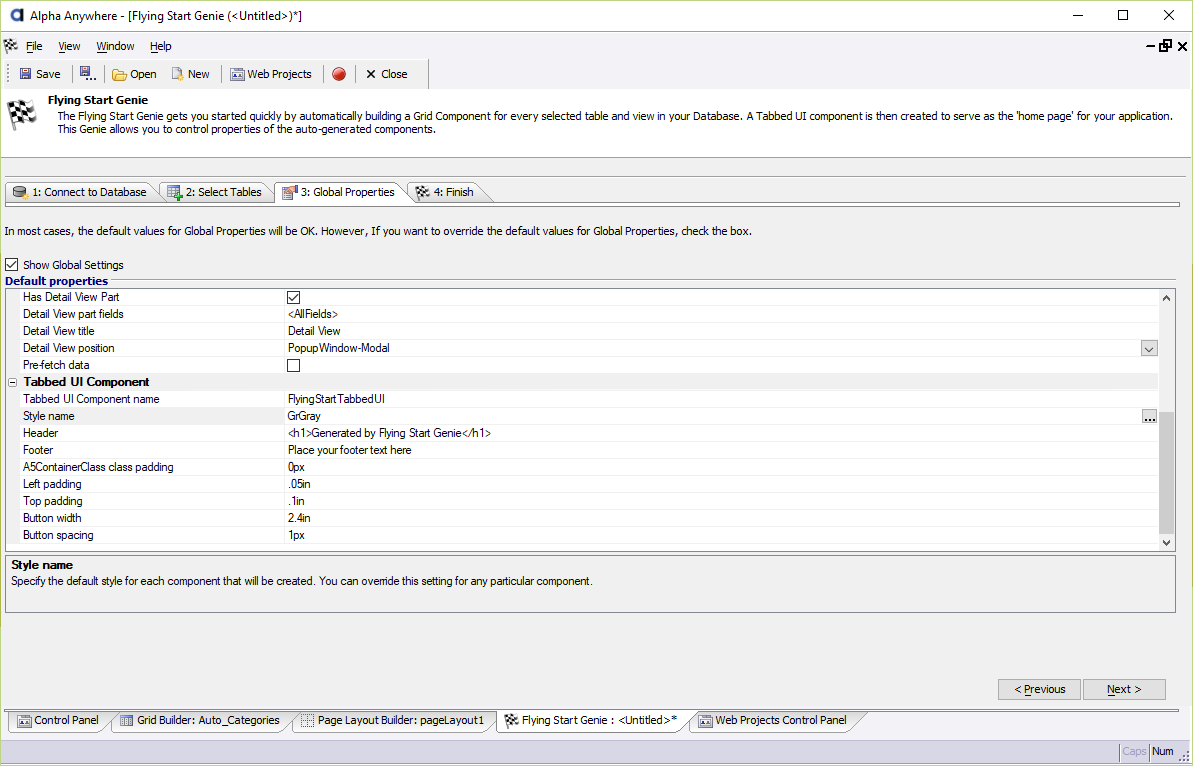Open the View menu
The image size is (1193, 766).
click(69, 46)
